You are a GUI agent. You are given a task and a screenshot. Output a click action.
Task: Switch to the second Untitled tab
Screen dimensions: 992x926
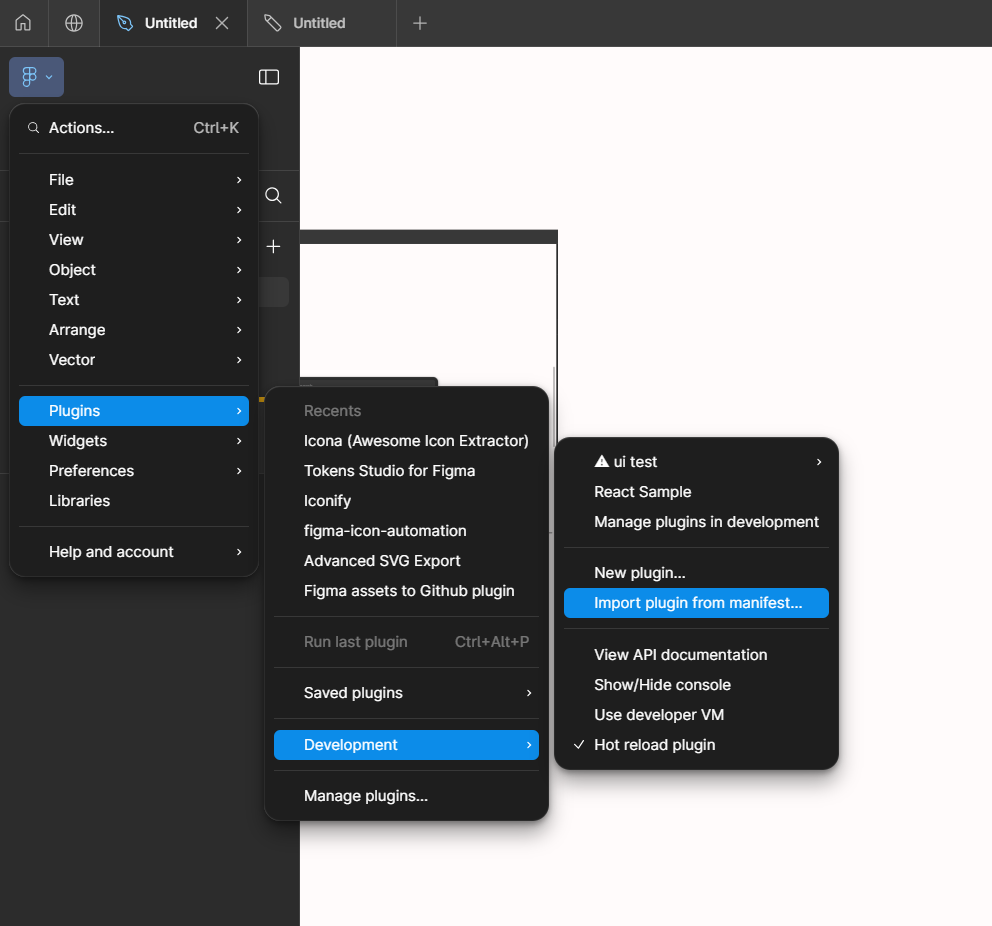click(322, 23)
